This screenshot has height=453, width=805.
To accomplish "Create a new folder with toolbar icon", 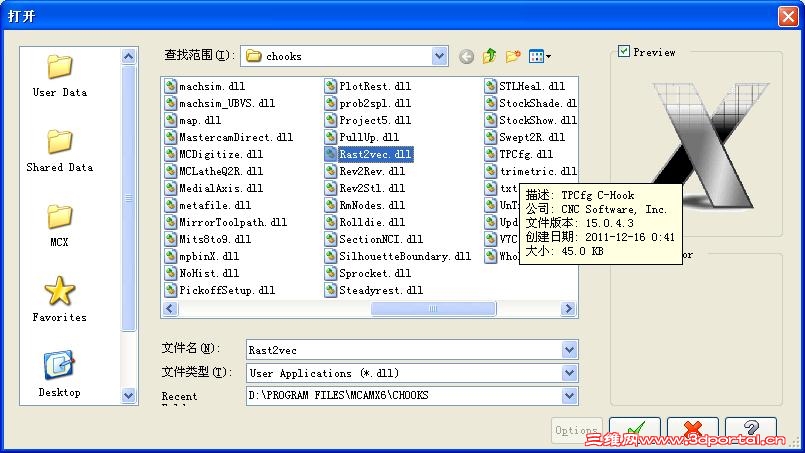I will (x=512, y=56).
